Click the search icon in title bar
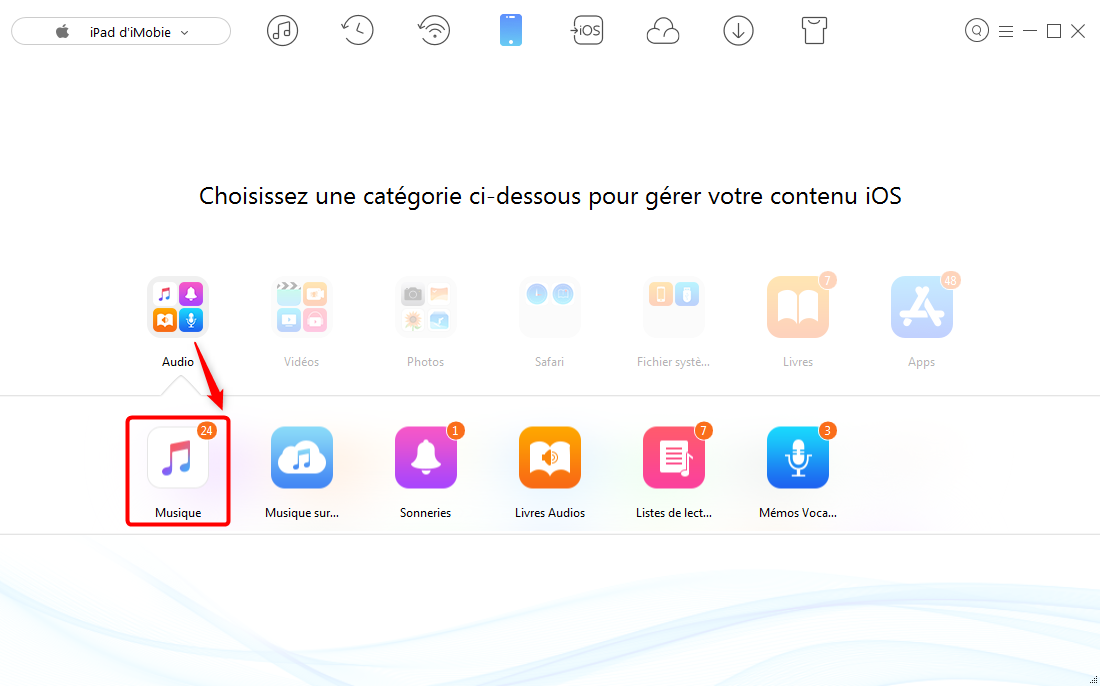 tap(977, 31)
